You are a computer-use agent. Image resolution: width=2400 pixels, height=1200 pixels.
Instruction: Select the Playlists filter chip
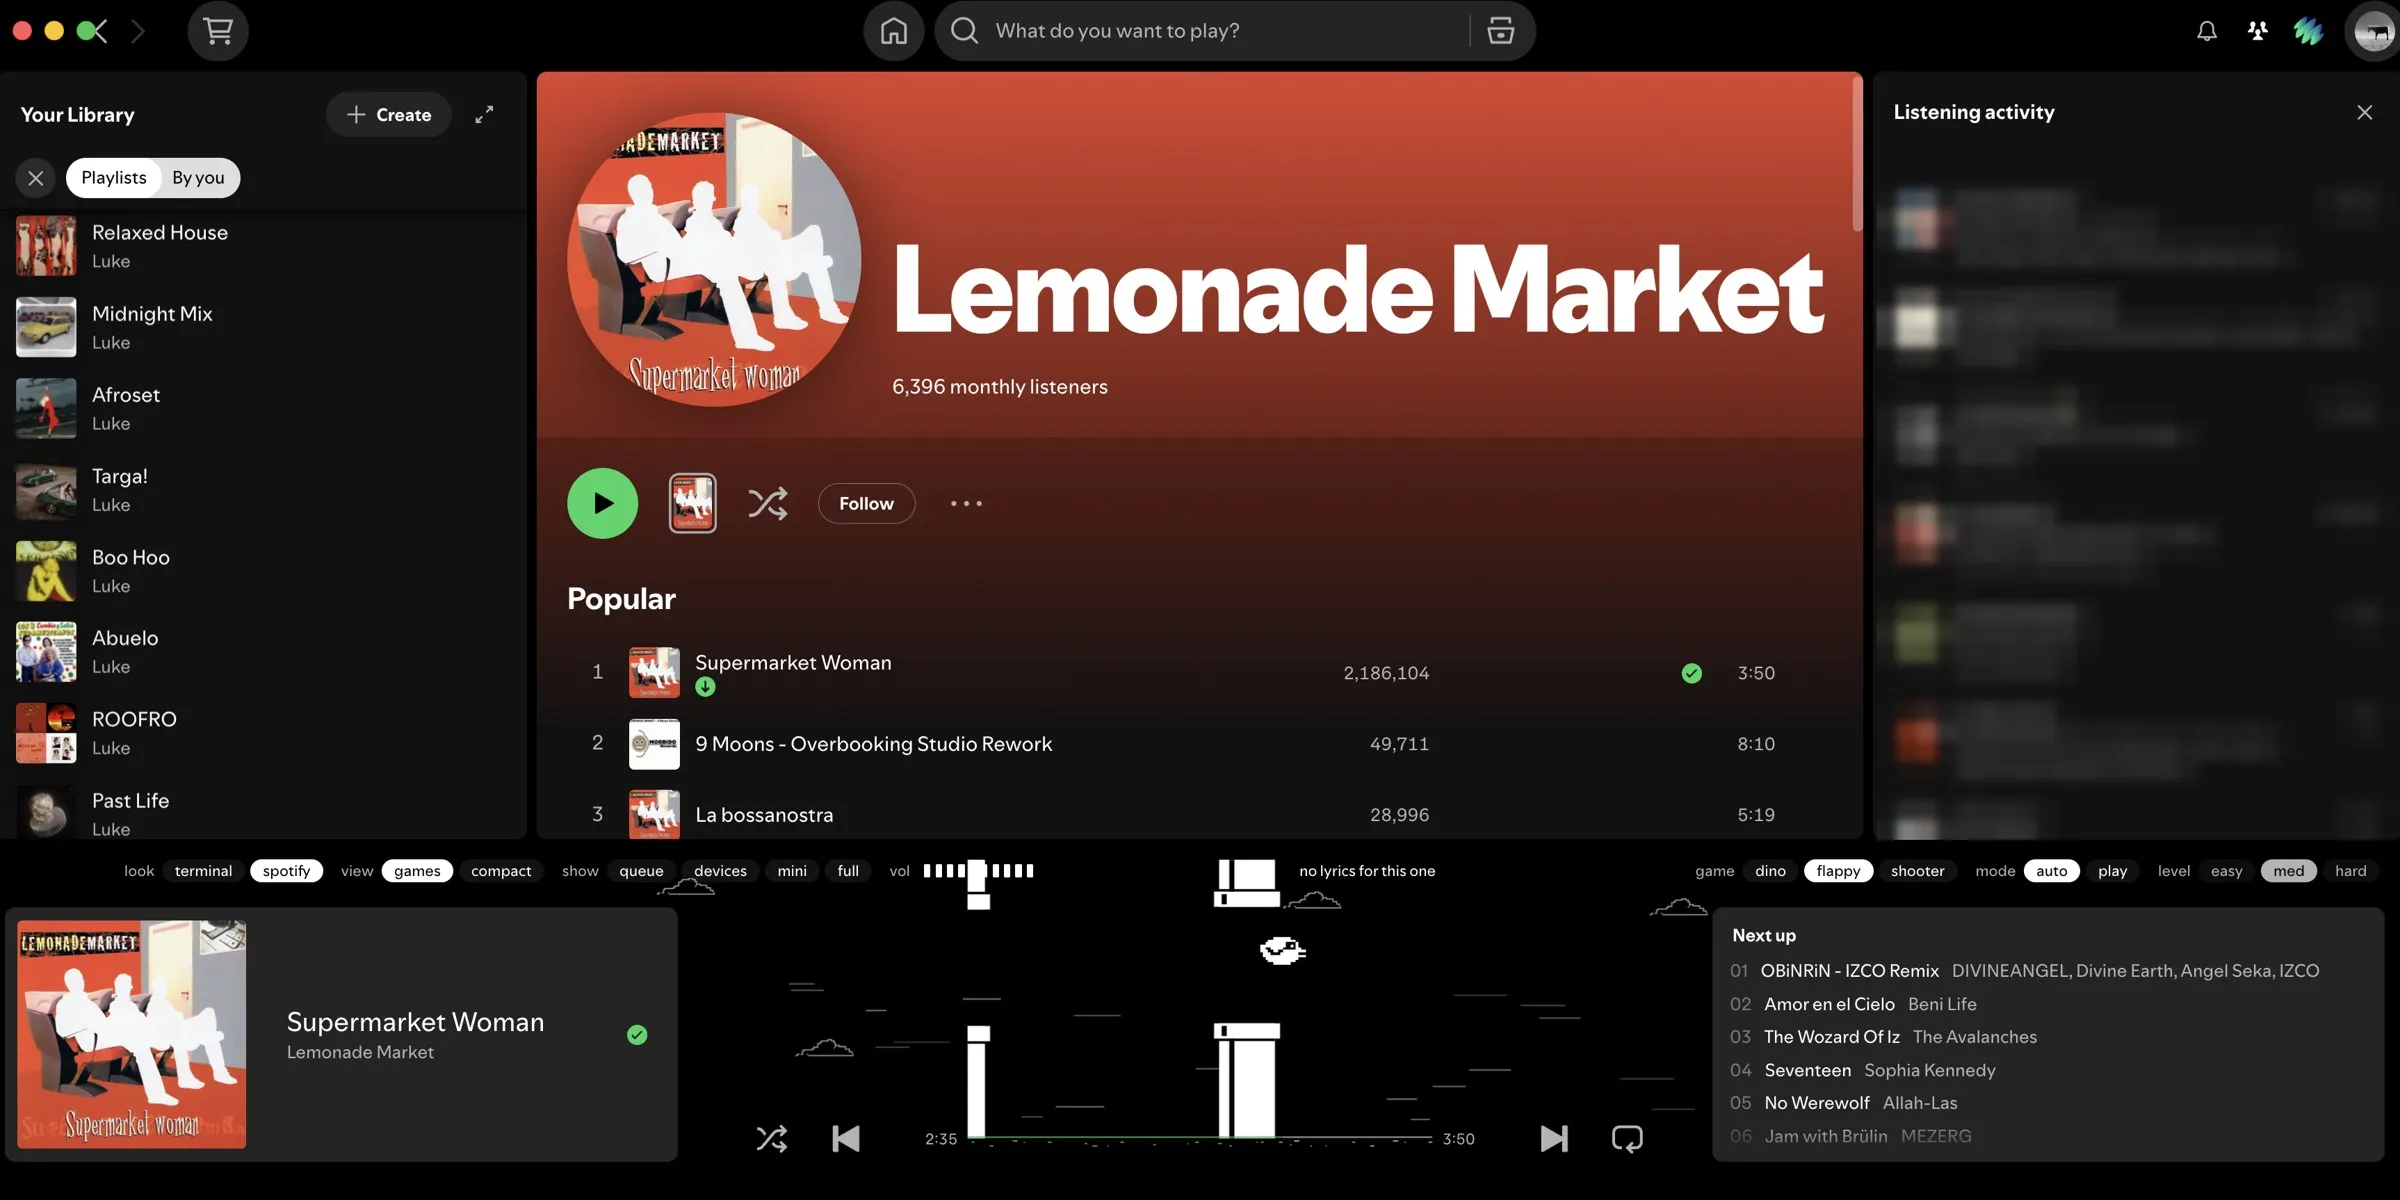pyautogui.click(x=114, y=178)
